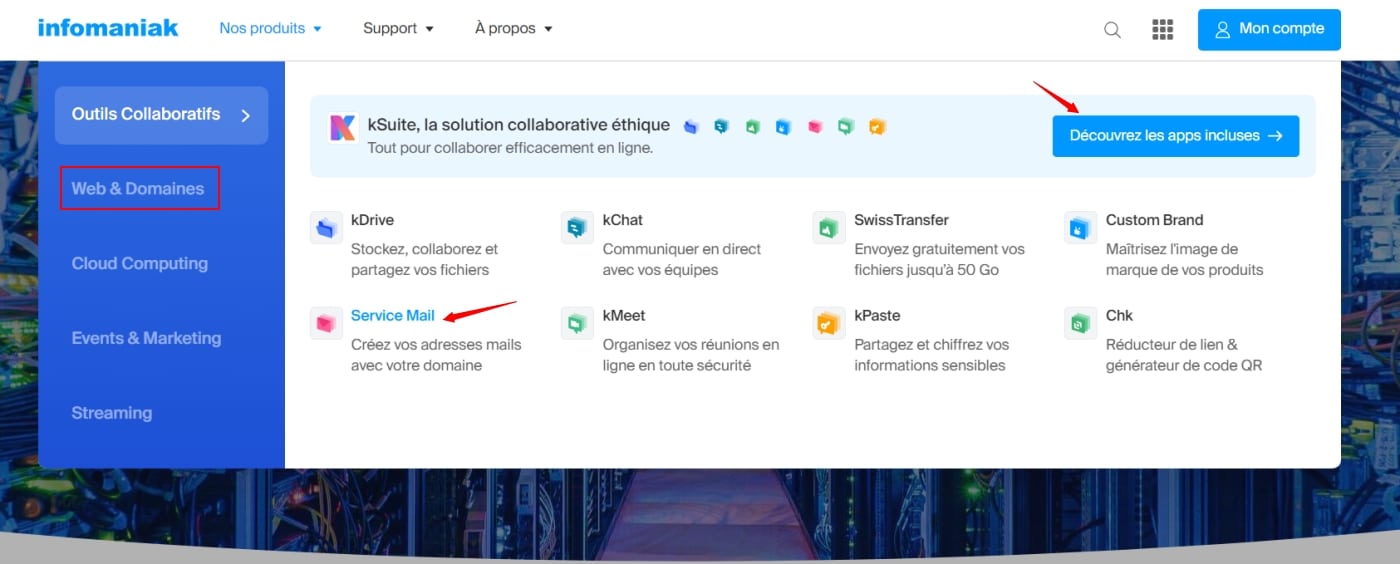The width and height of the screenshot is (1400, 564).
Task: Open the apps grid launcher icon
Action: coord(1162,29)
